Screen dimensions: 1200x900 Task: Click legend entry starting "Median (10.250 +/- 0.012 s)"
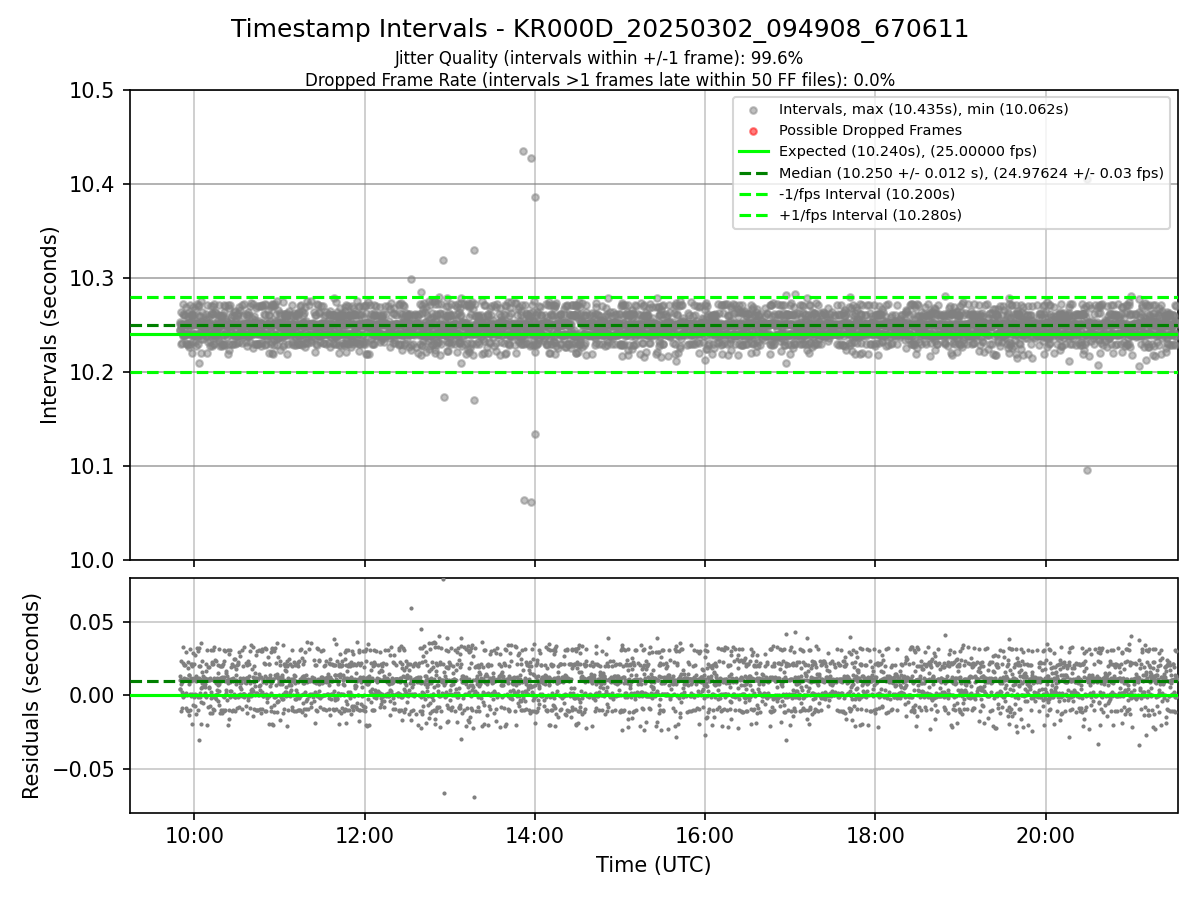(971, 173)
